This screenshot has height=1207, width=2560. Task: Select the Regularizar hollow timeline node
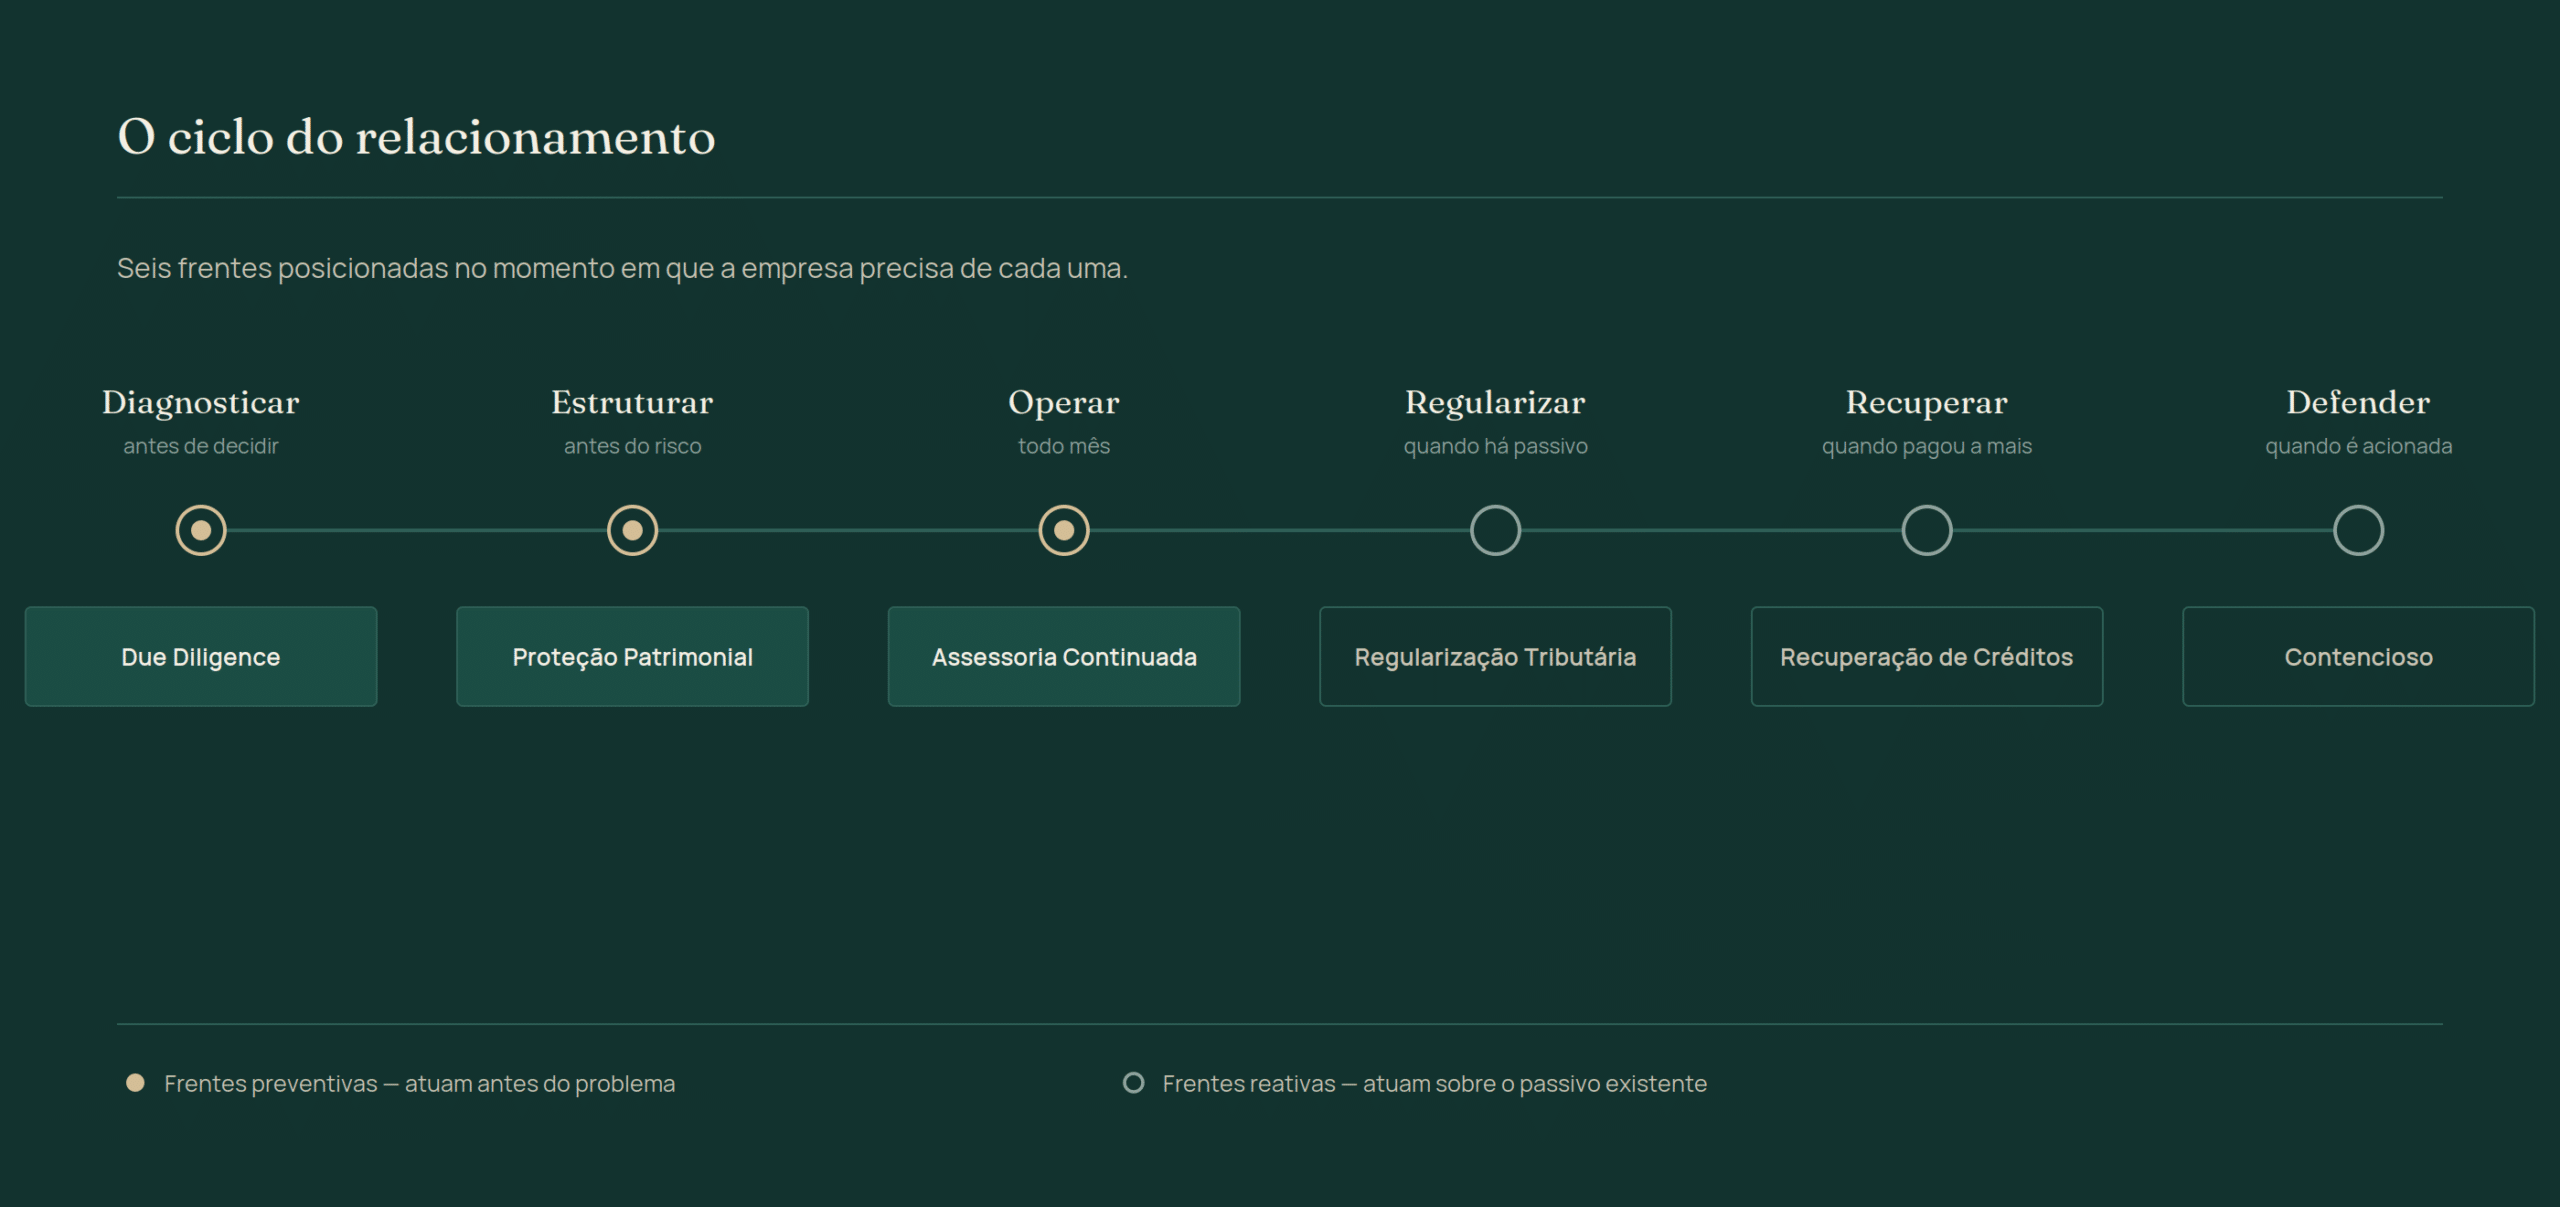click(1496, 530)
